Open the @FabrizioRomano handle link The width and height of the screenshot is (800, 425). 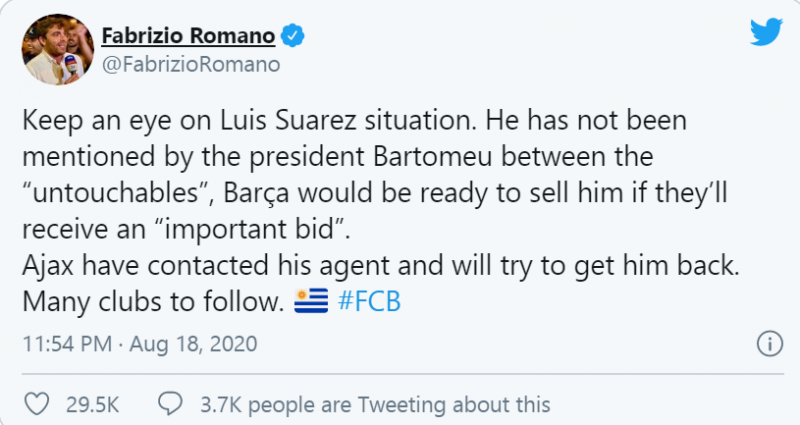190,66
